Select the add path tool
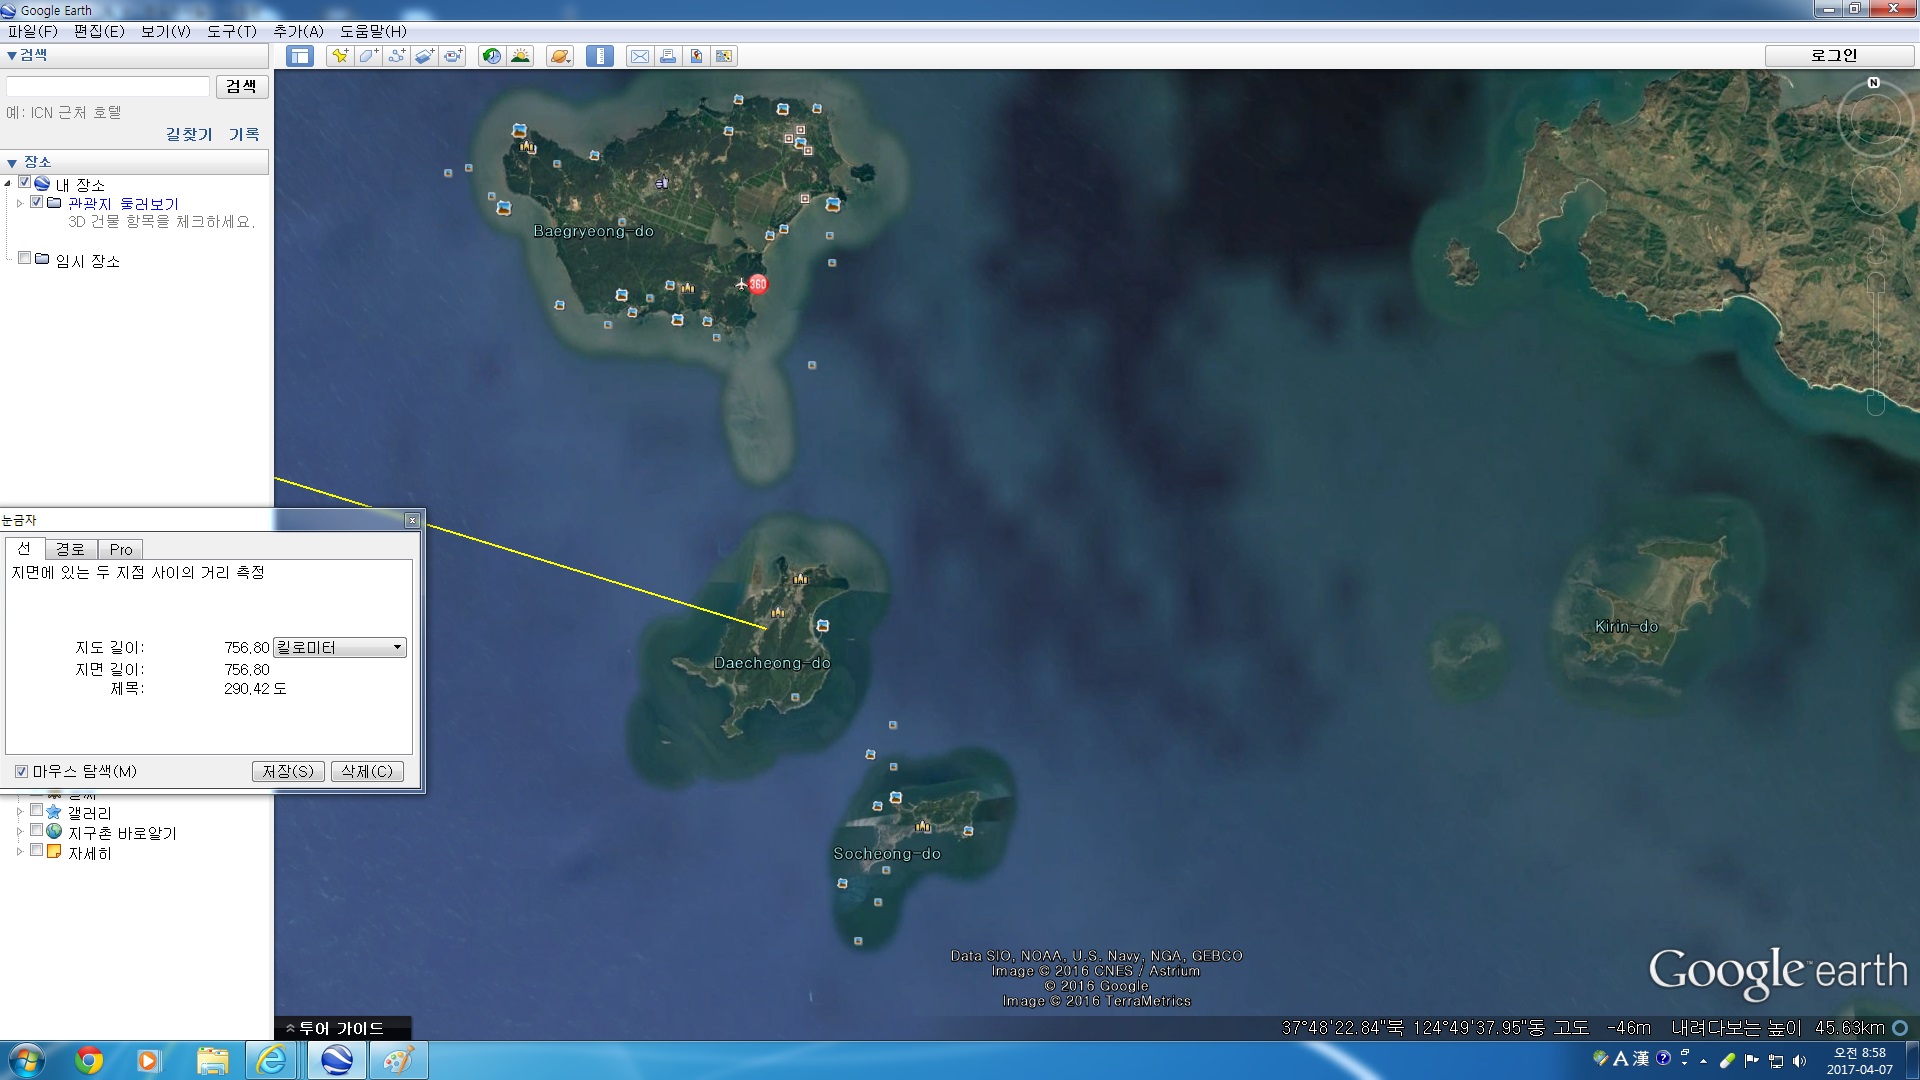Screen dimensions: 1920x1080 (x=396, y=56)
